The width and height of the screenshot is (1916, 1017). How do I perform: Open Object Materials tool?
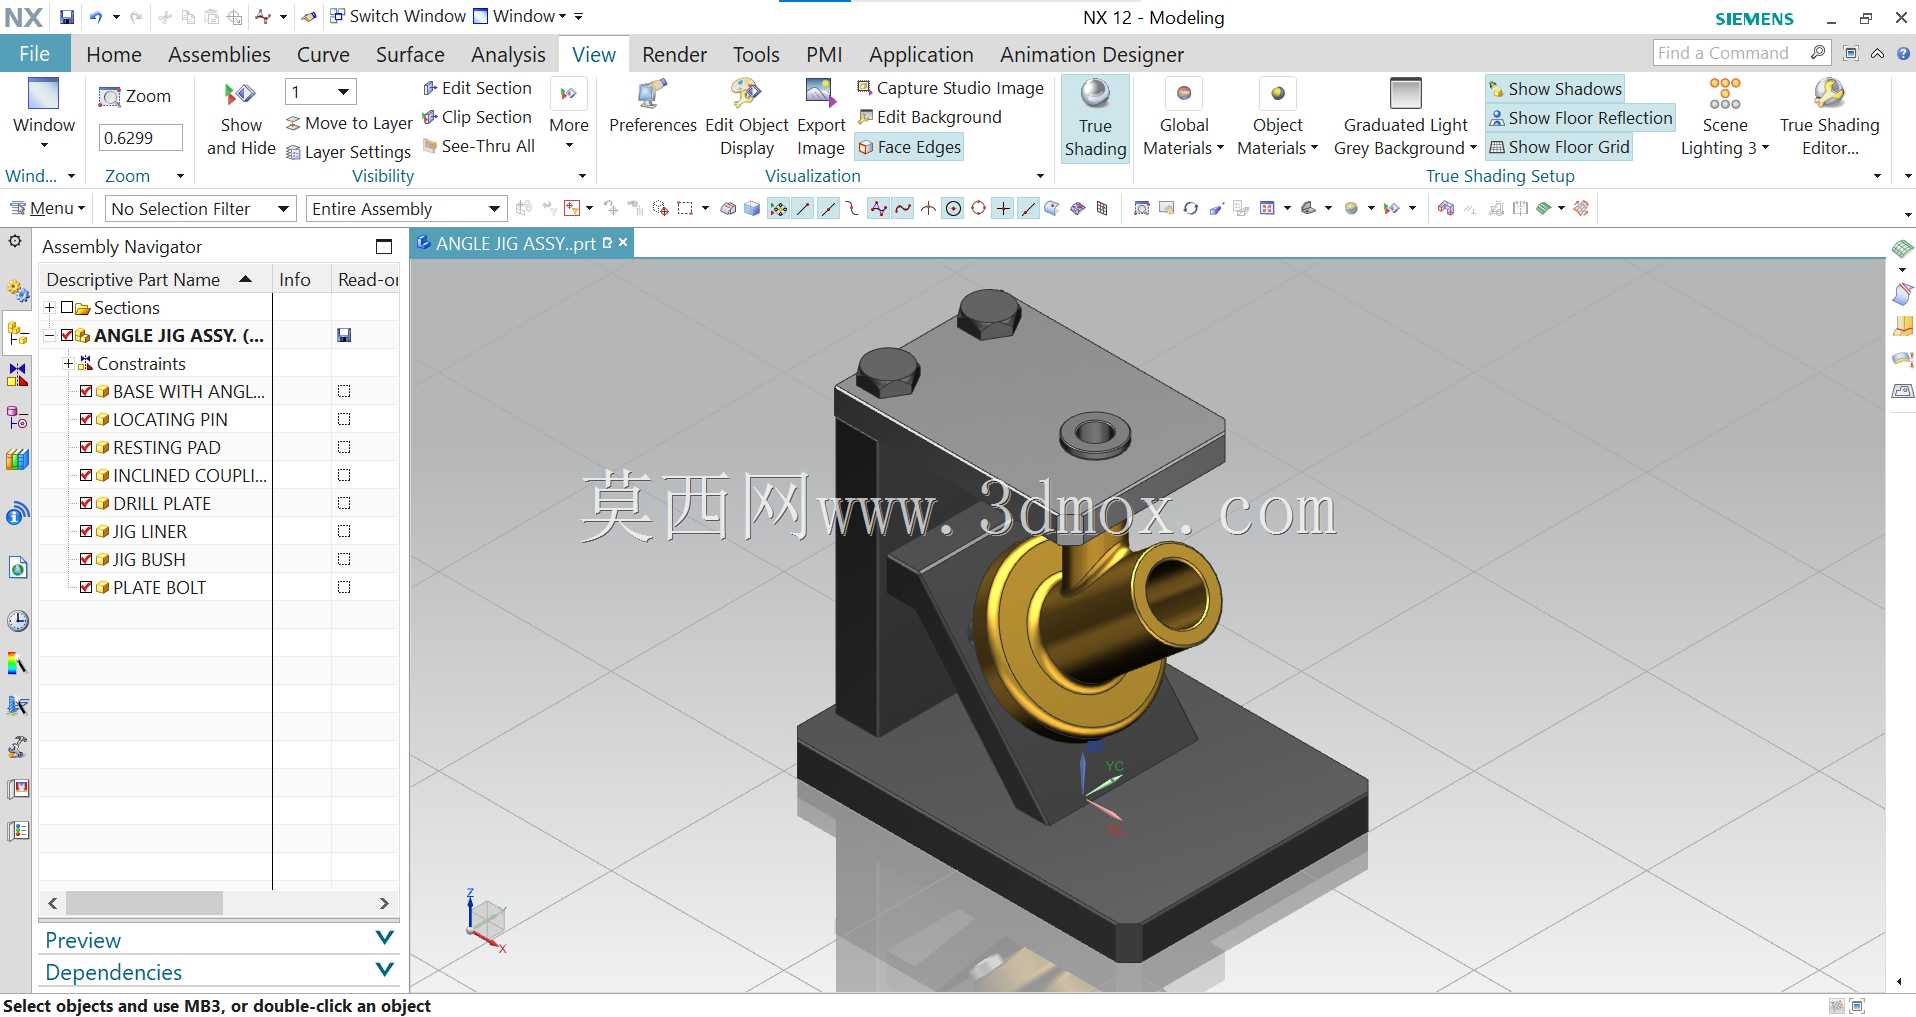coord(1277,118)
